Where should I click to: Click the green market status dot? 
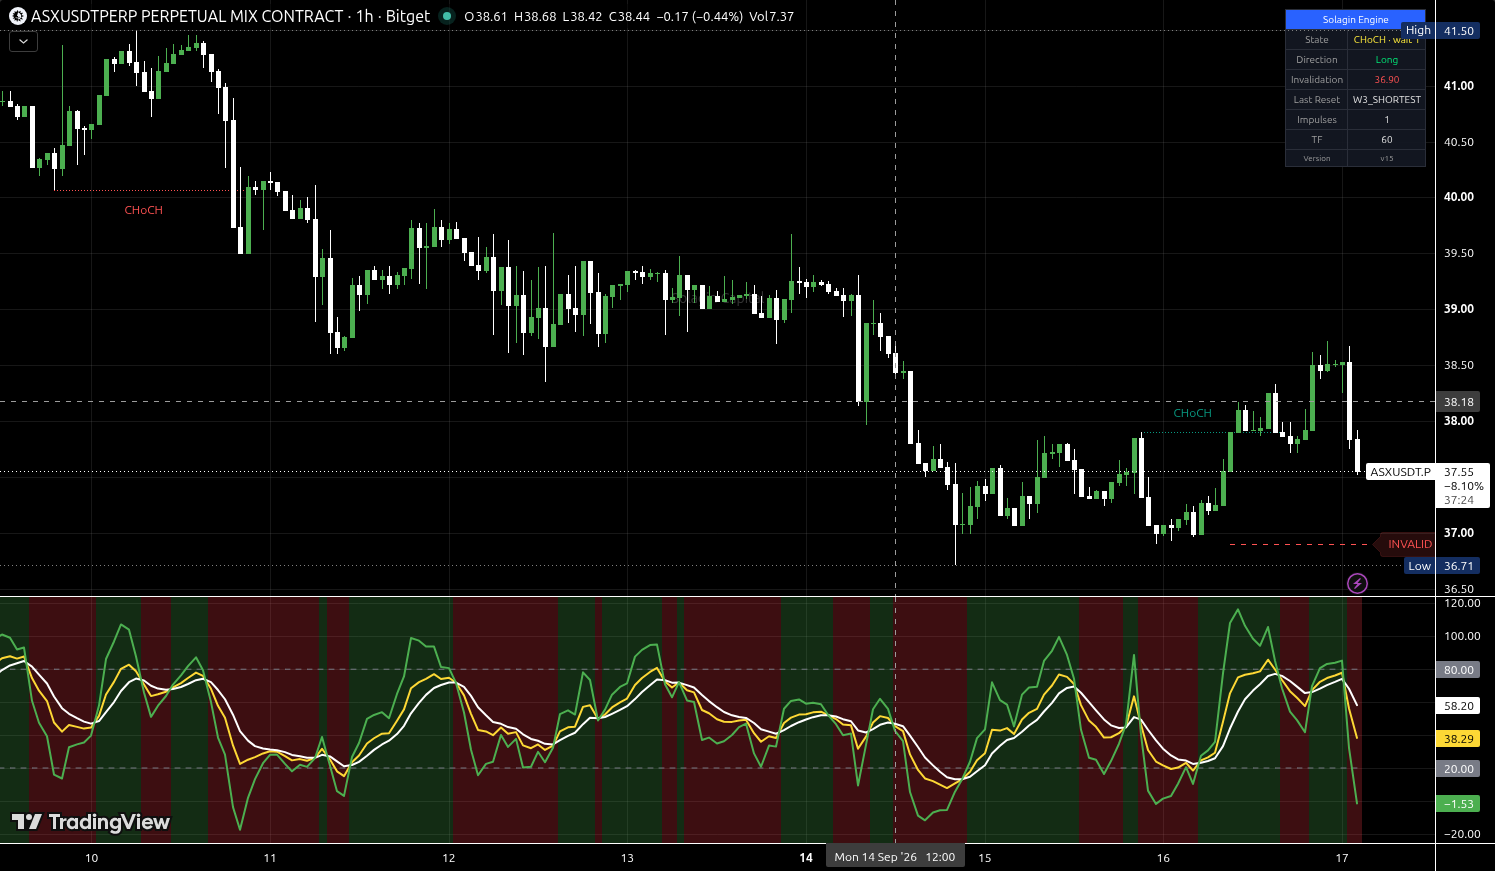tap(447, 16)
